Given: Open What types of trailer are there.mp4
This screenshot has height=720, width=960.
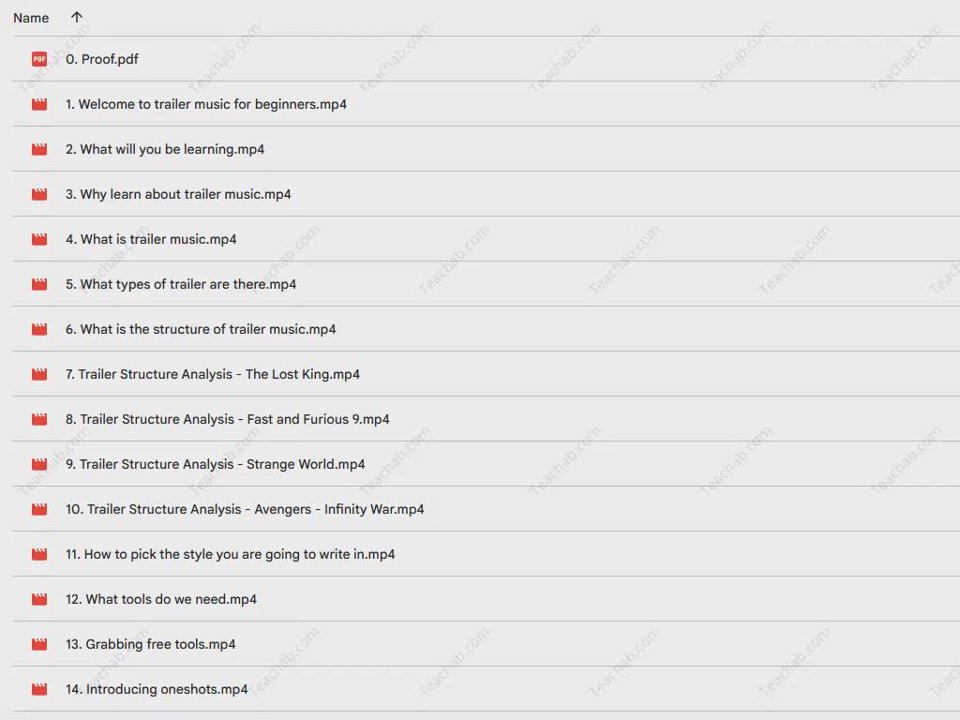Looking at the screenshot, I should point(181,285).
